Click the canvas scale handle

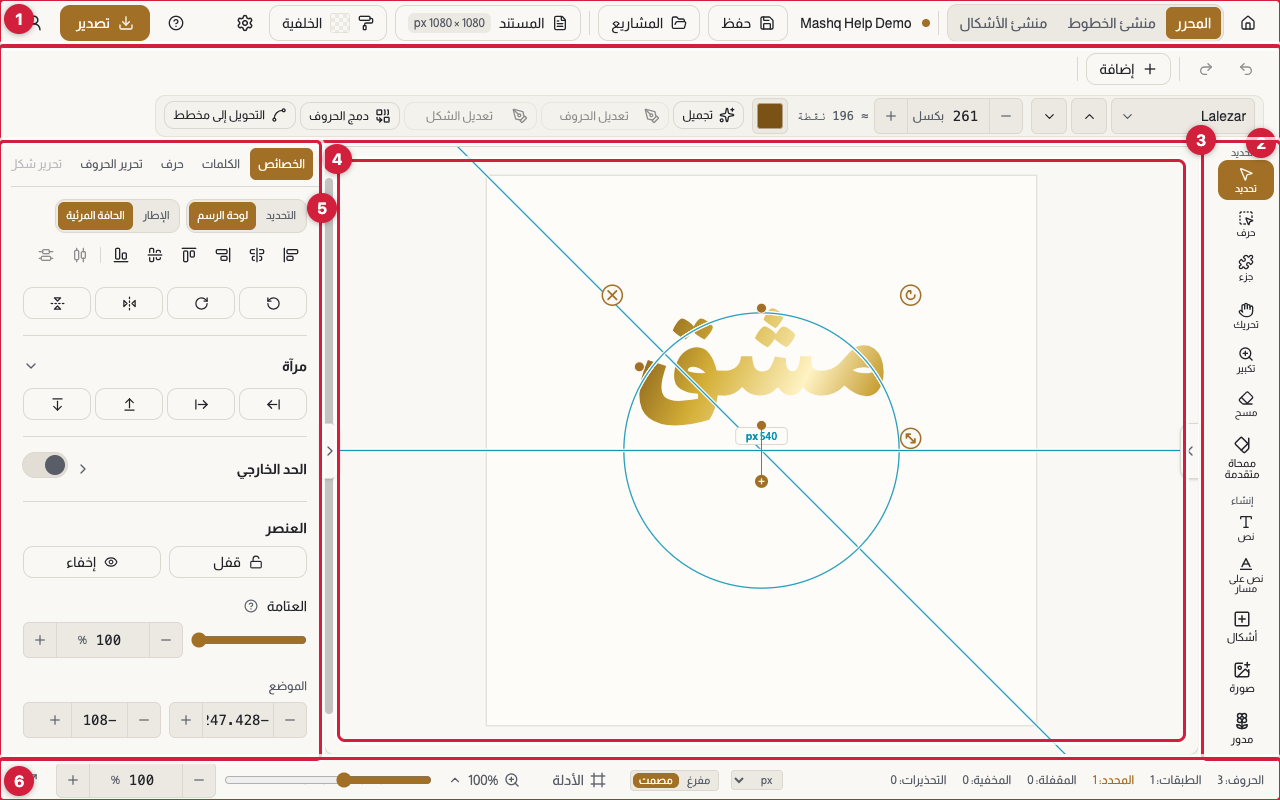pyautogui.click(x=910, y=438)
